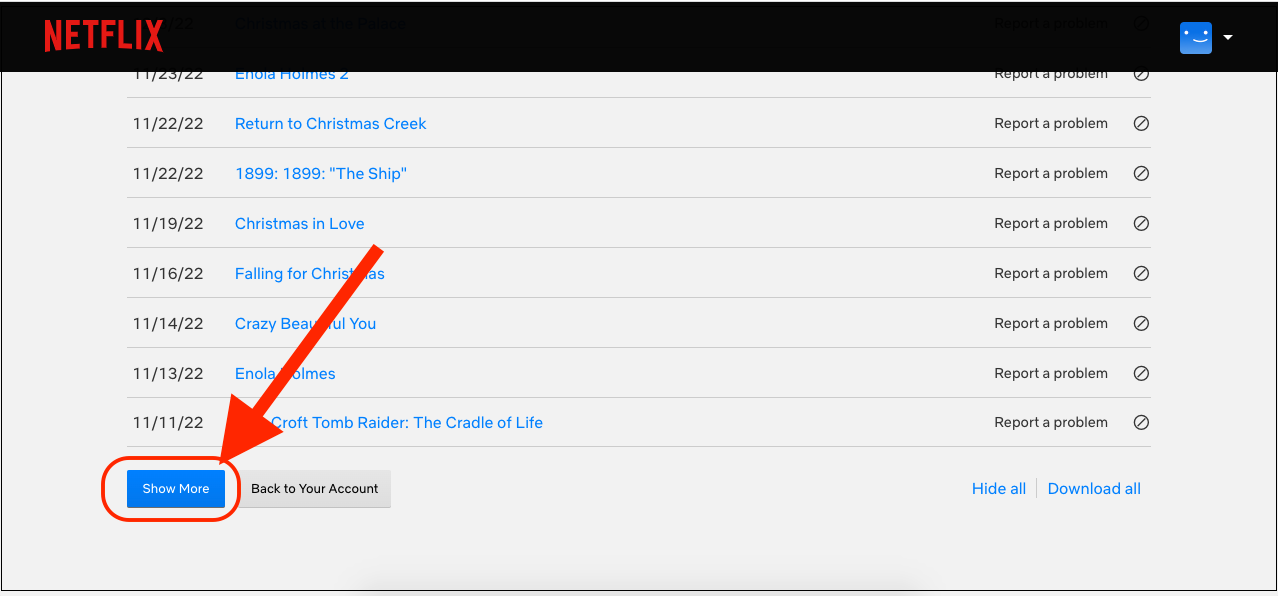Click the Hide all link
The height and width of the screenshot is (596, 1278).
point(999,489)
